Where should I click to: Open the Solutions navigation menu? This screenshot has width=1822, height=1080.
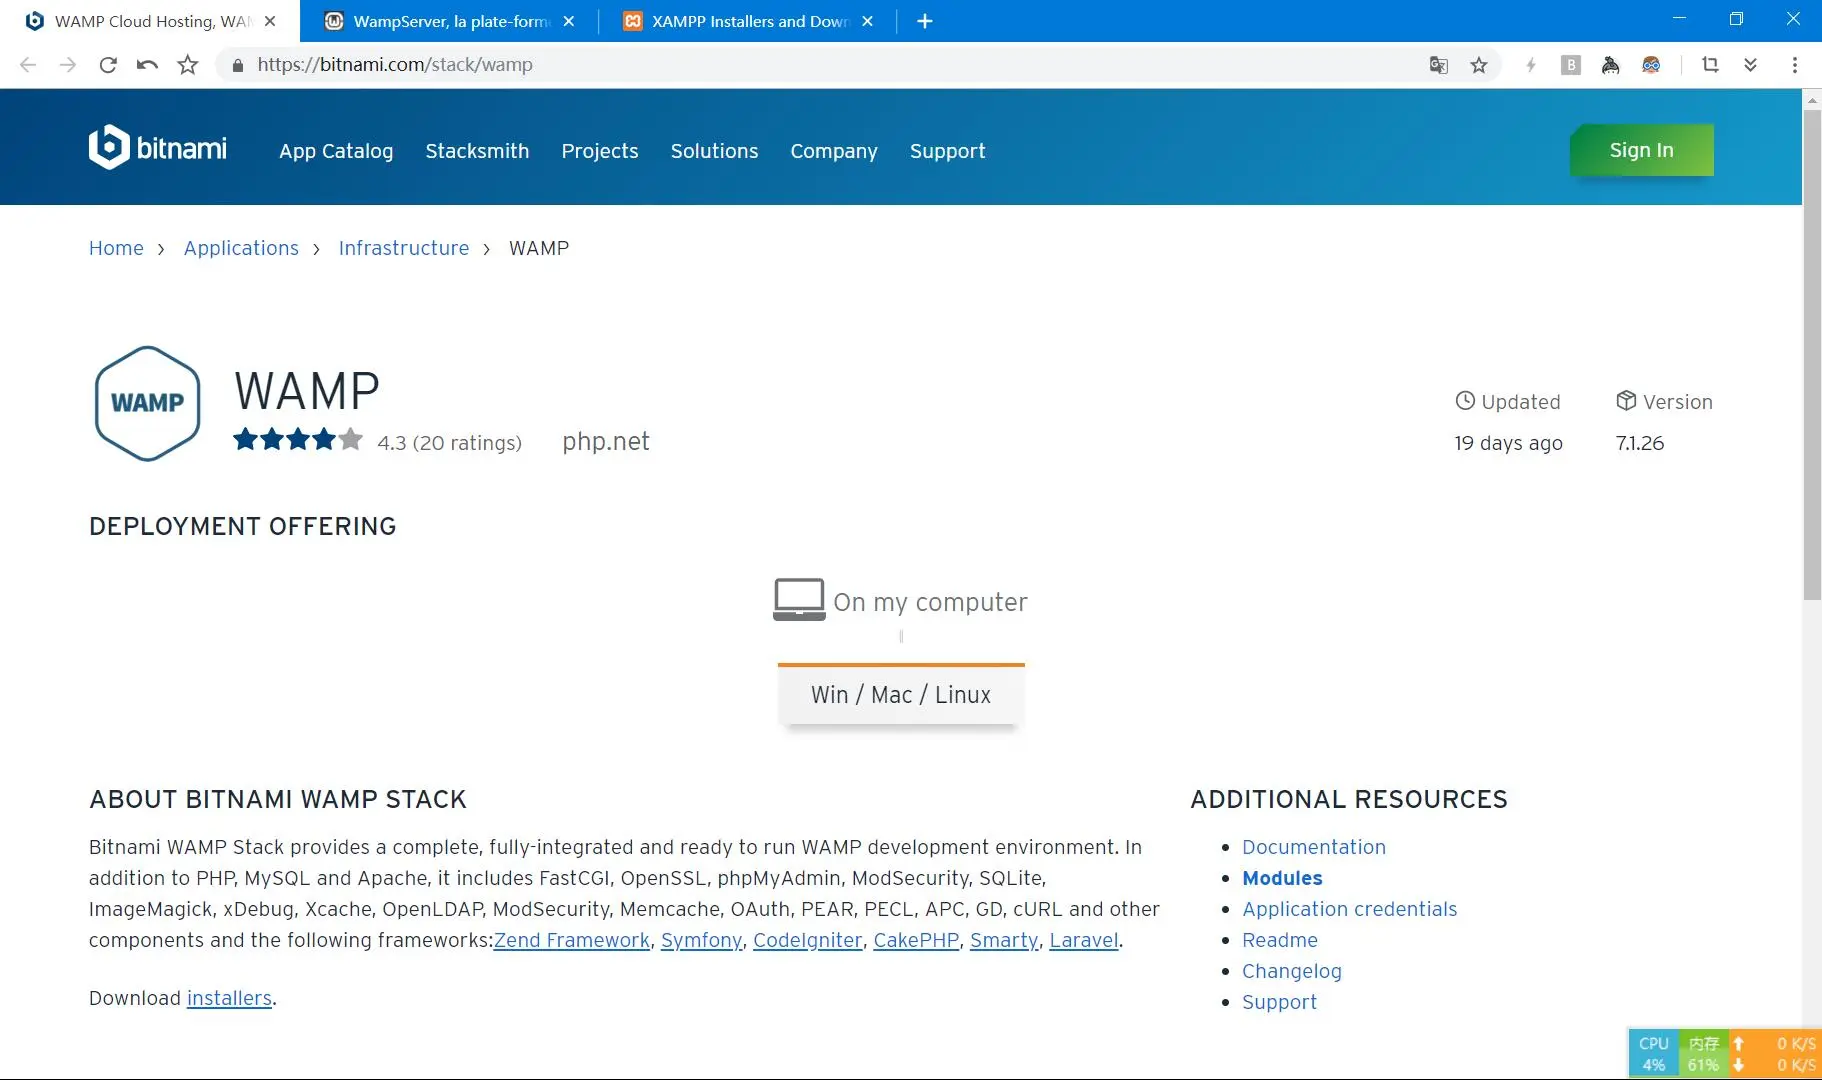714,151
